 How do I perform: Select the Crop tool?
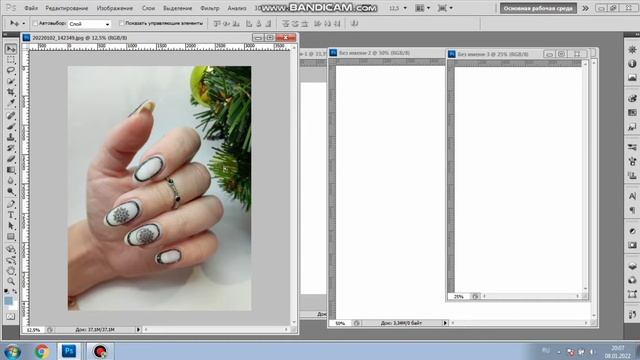11,92
